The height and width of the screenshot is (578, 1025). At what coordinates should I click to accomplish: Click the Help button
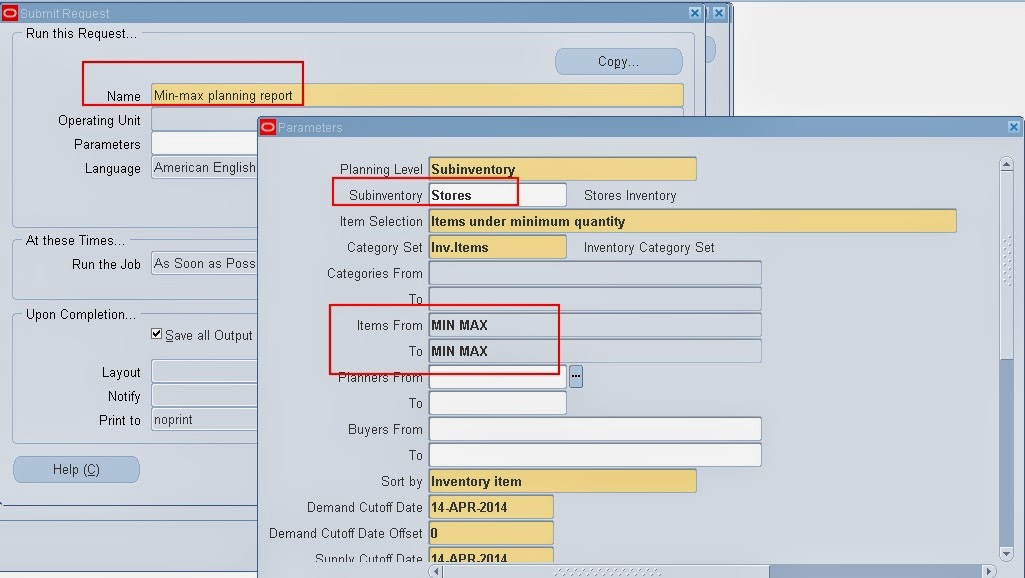pyautogui.click(x=76, y=468)
